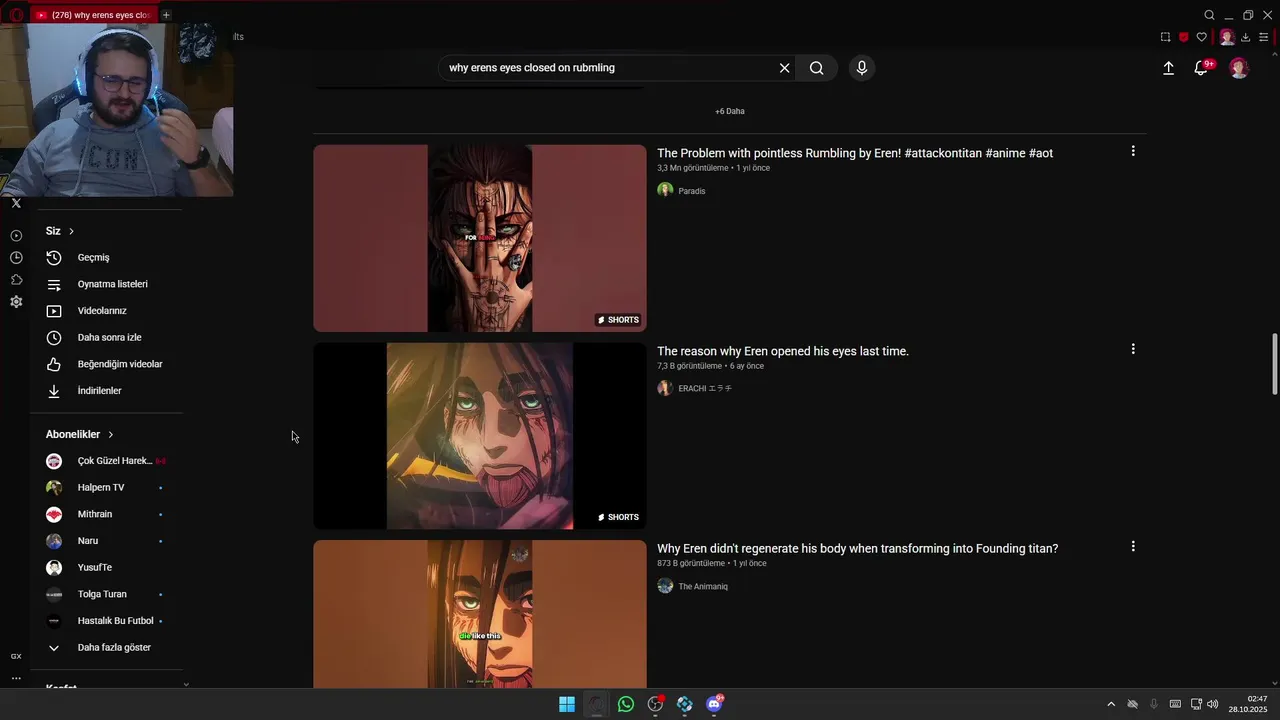Image resolution: width=1280 pixels, height=720 pixels.
Task: Play the Founding titan video thumbnail
Action: click(480, 614)
